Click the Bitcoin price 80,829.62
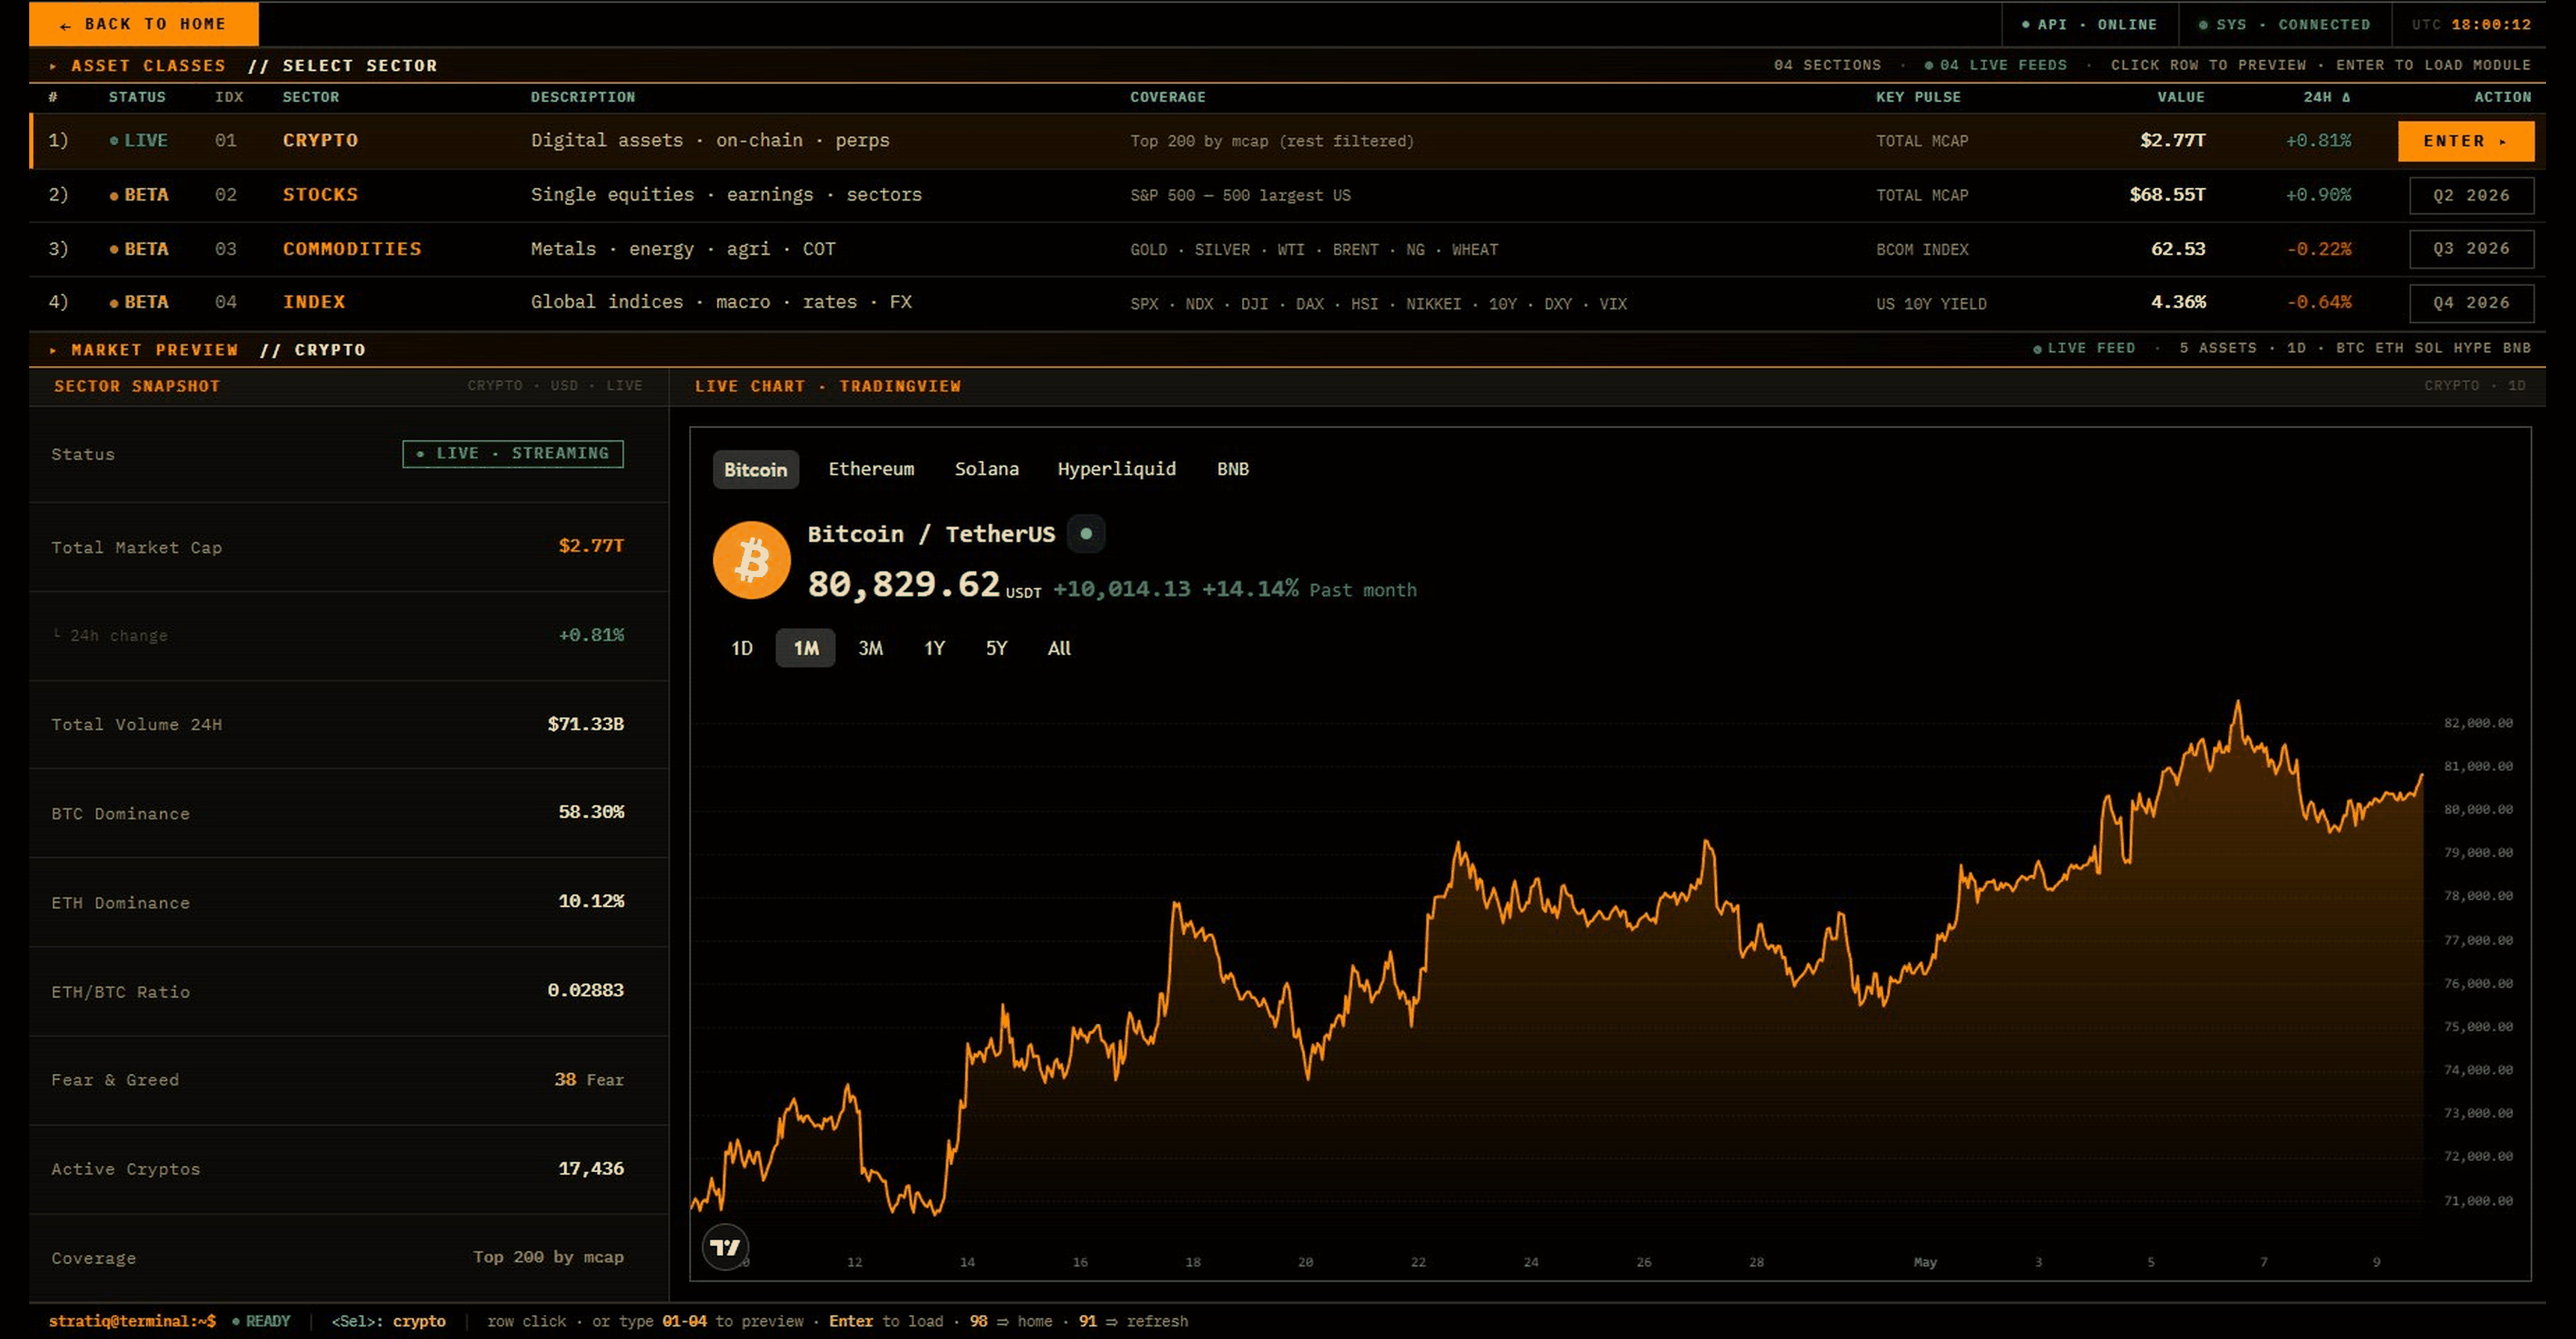Viewport: 2576px width, 1339px height. [x=903, y=584]
